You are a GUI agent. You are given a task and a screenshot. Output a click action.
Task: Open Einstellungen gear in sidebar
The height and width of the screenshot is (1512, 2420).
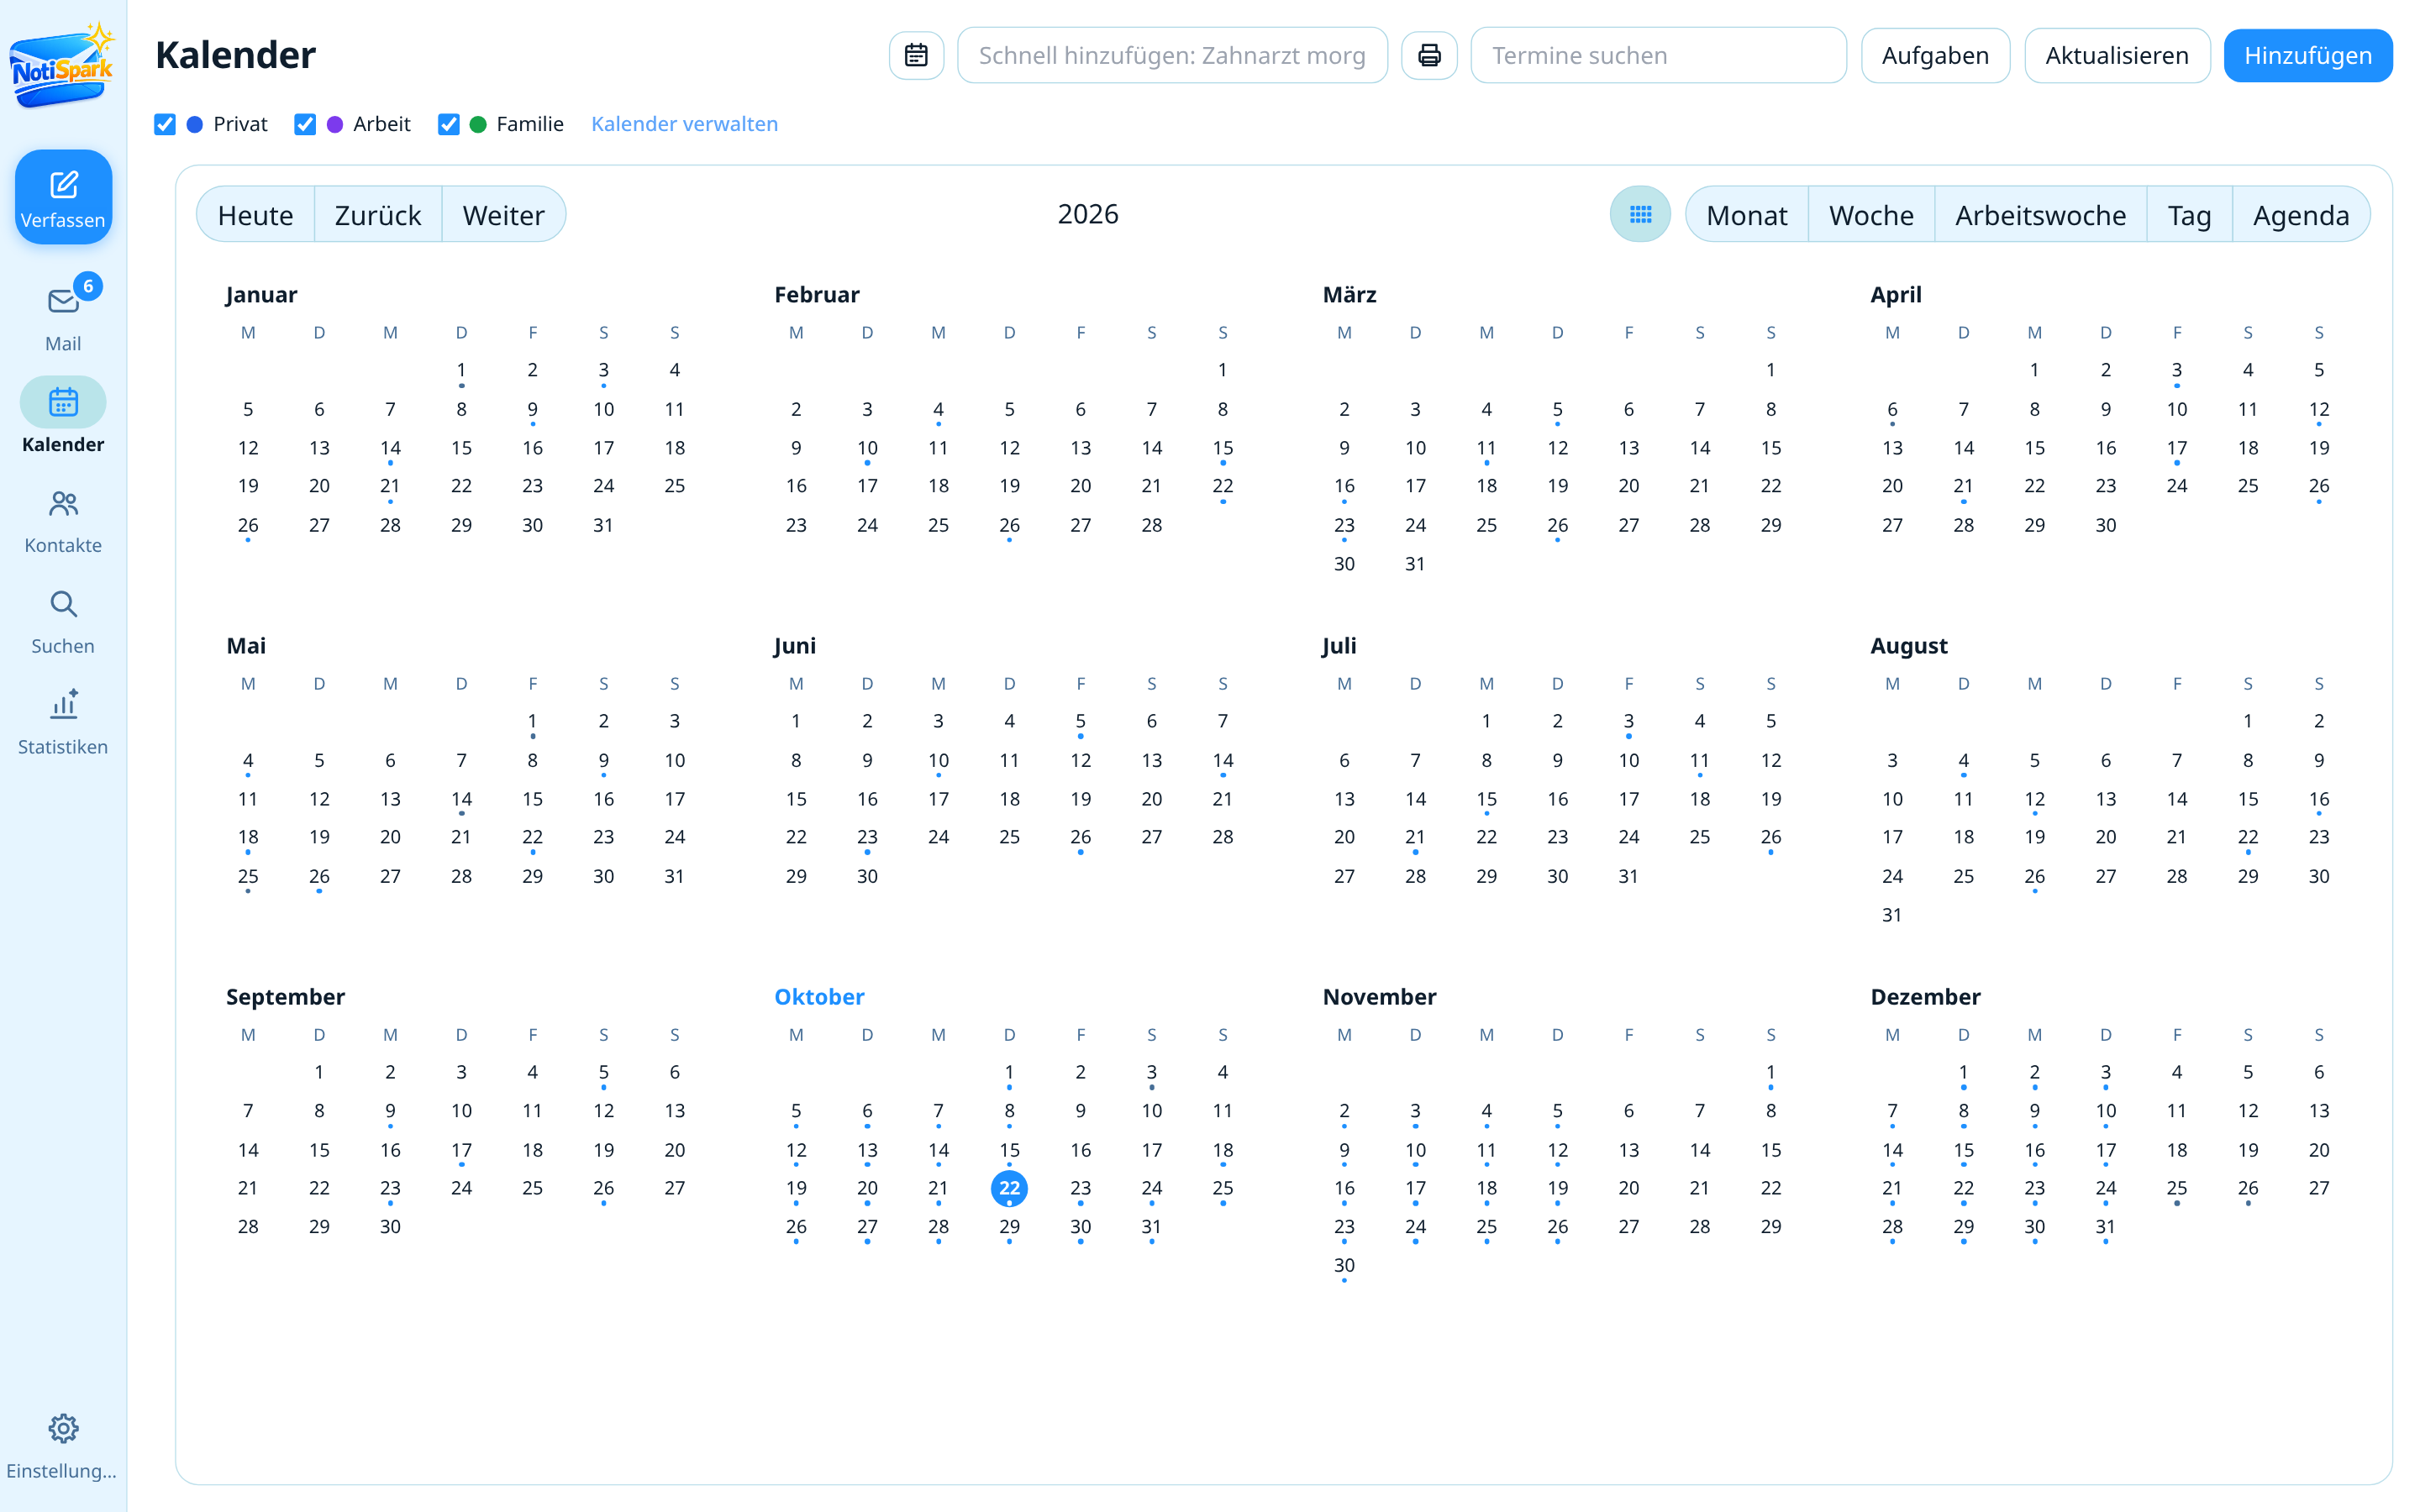(63, 1446)
